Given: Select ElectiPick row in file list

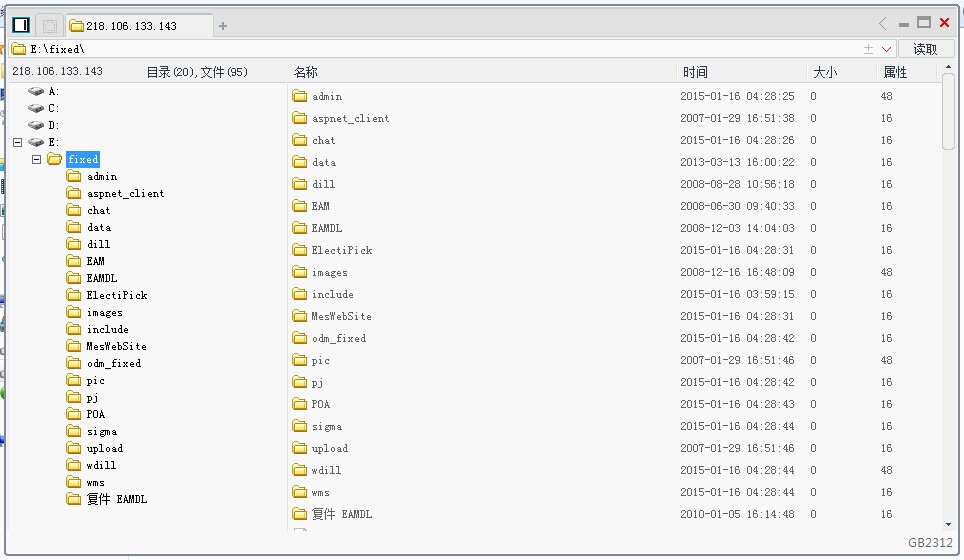Looking at the screenshot, I should click(x=614, y=250).
